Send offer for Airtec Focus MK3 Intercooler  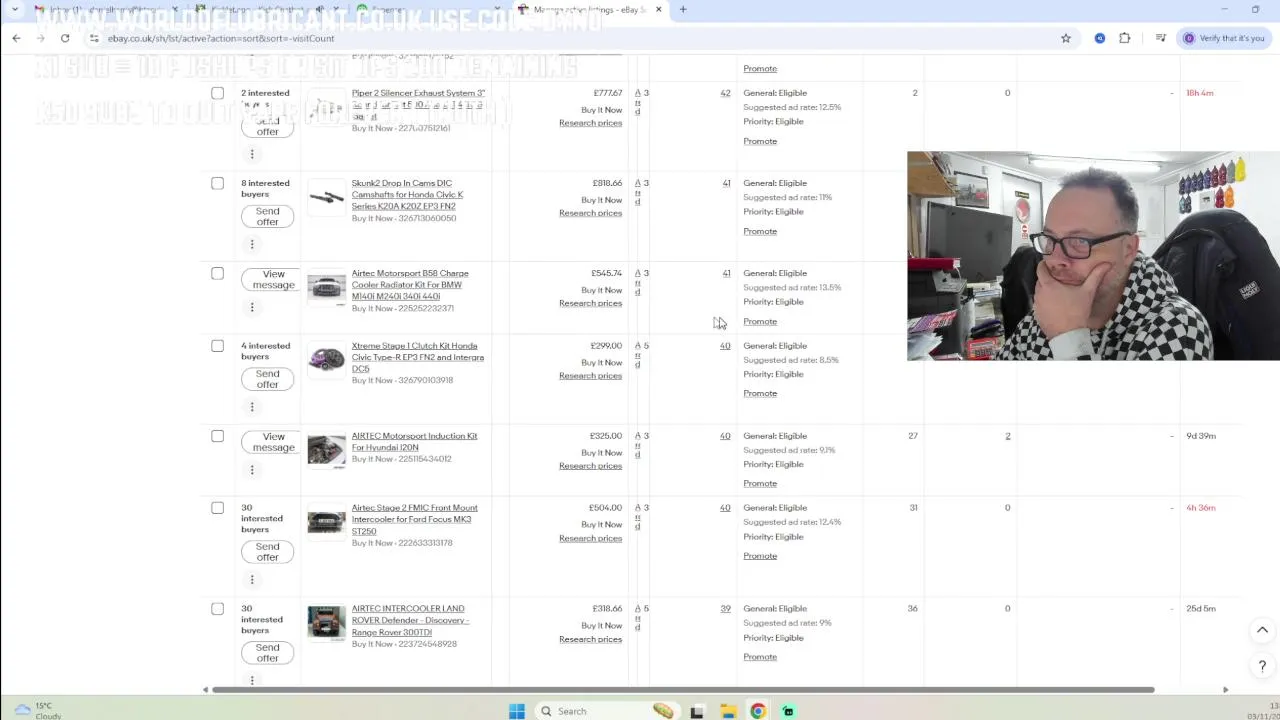pos(267,552)
